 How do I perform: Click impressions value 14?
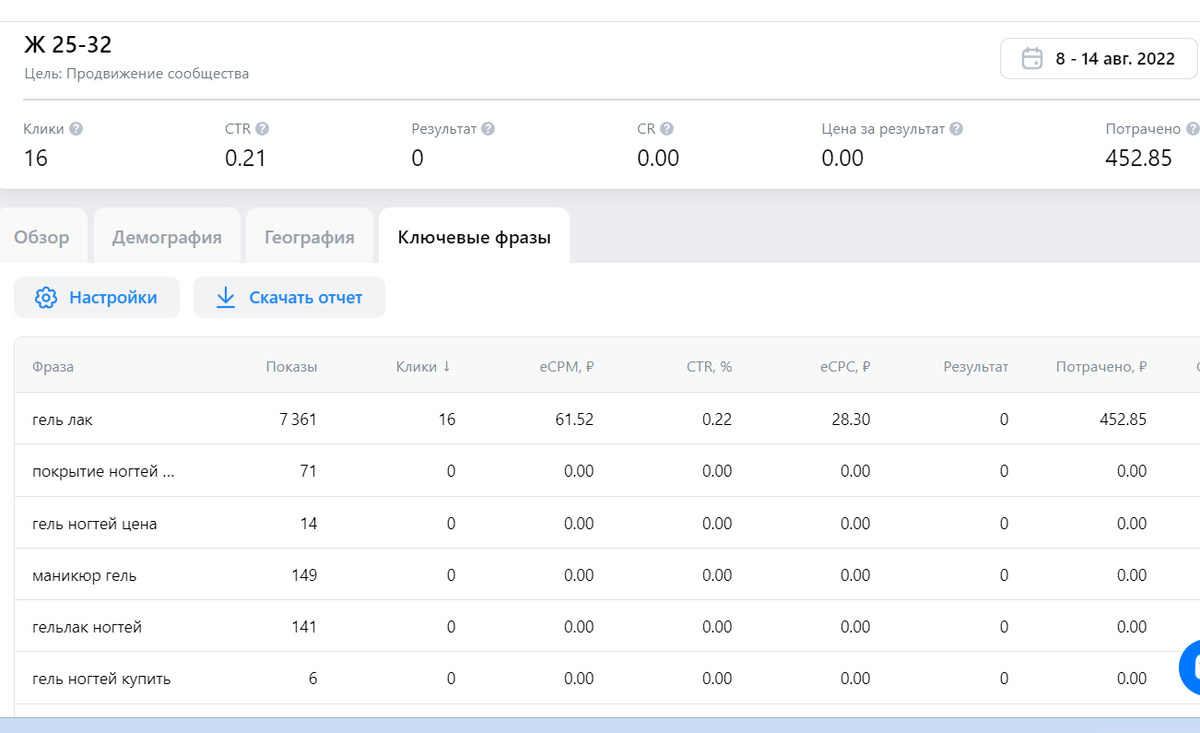click(x=308, y=524)
